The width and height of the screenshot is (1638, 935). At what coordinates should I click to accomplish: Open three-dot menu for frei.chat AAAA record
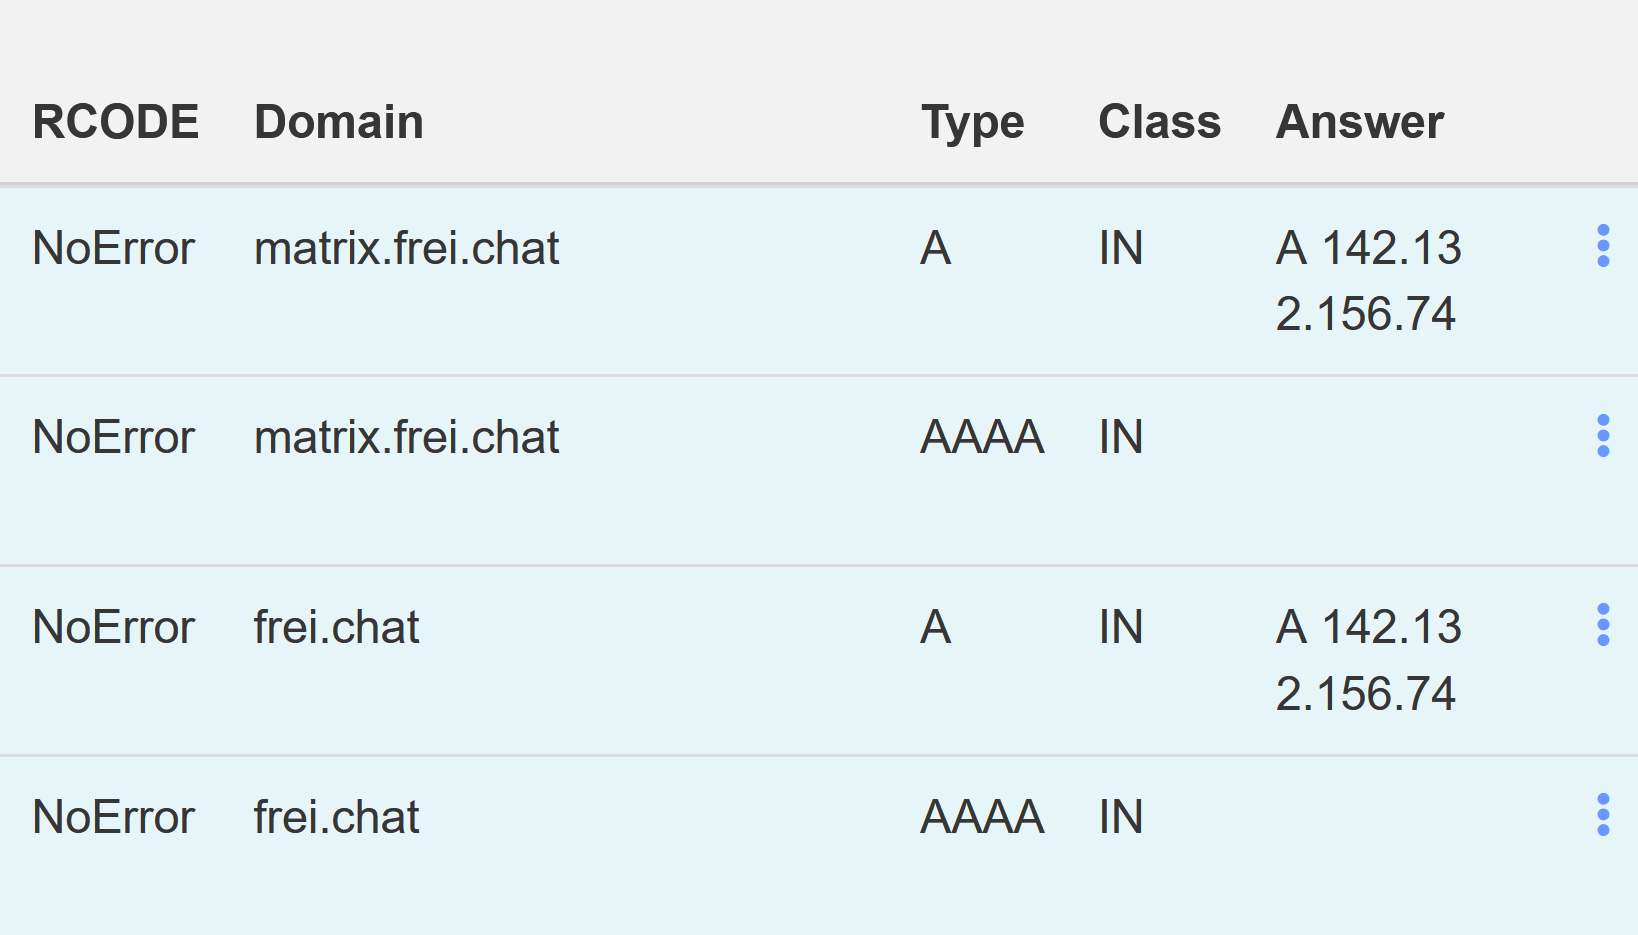[x=1603, y=815]
